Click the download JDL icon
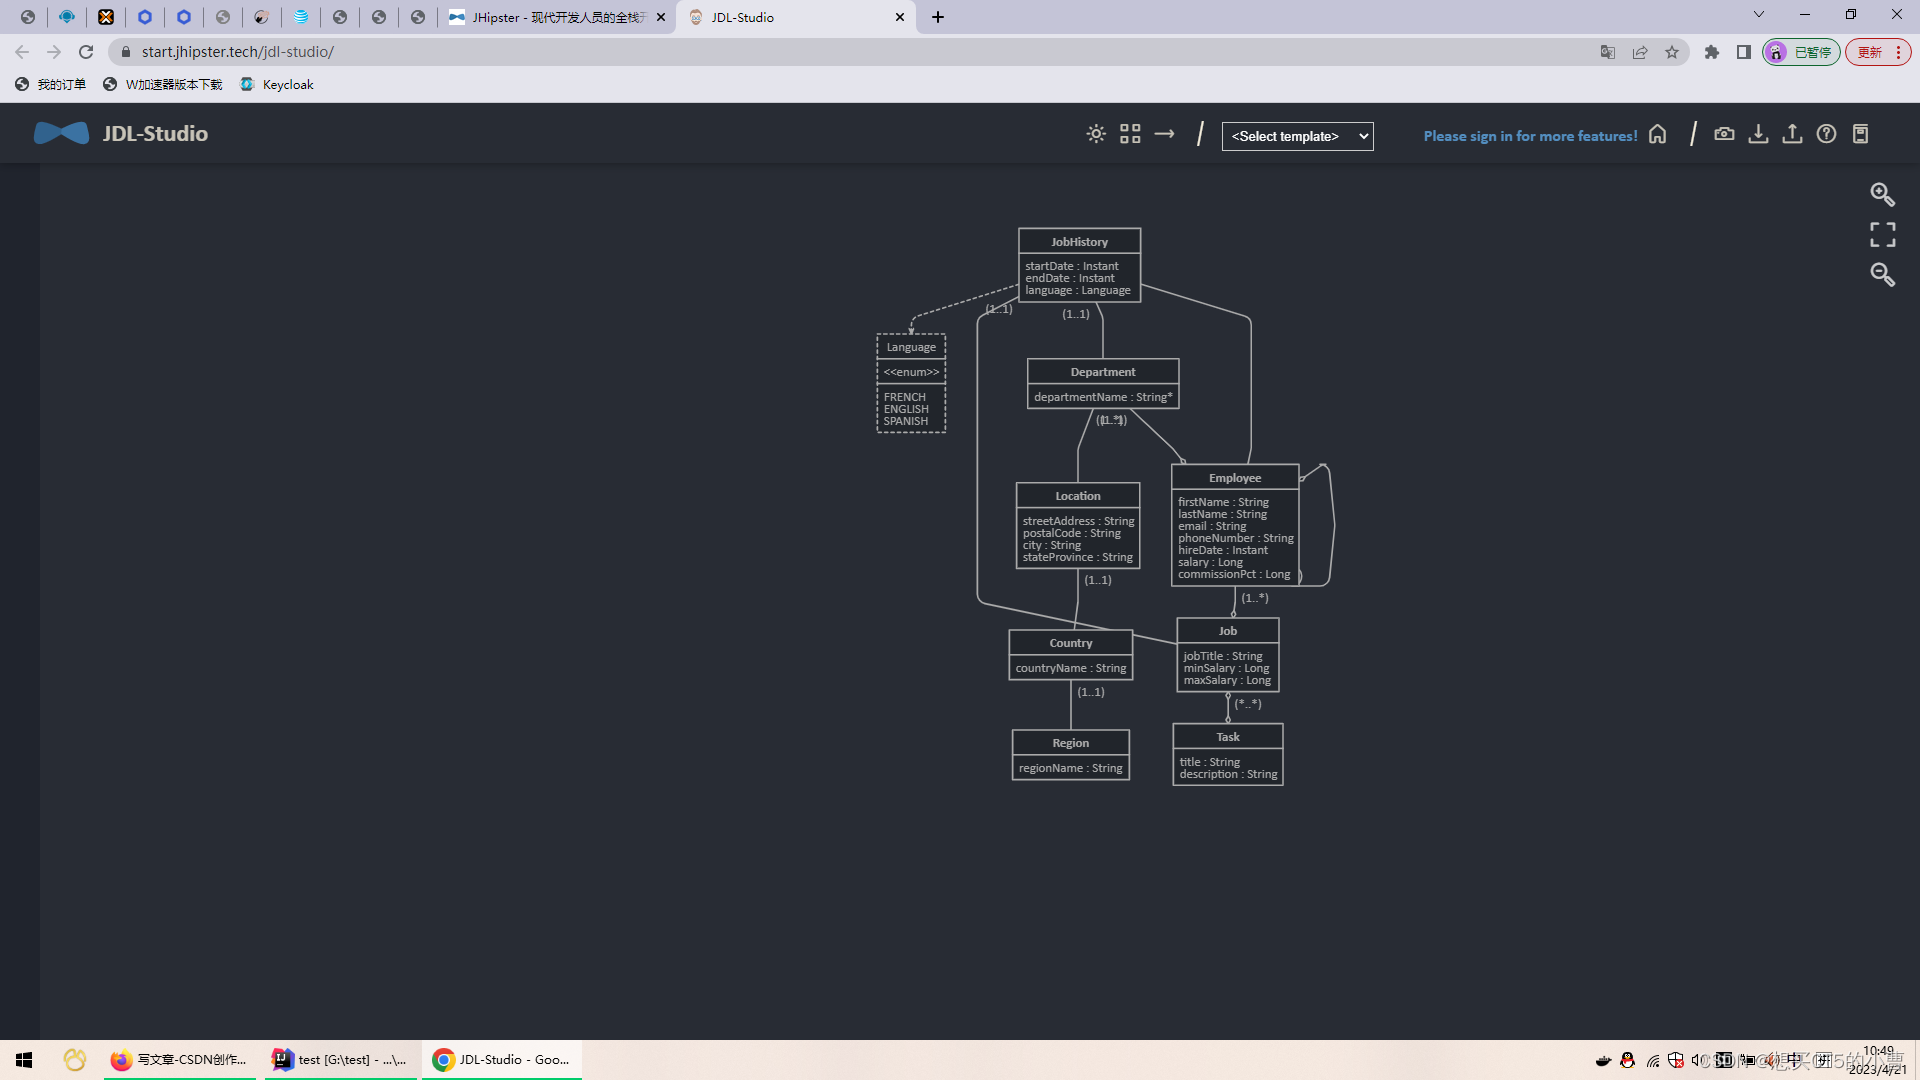 [x=1758, y=134]
